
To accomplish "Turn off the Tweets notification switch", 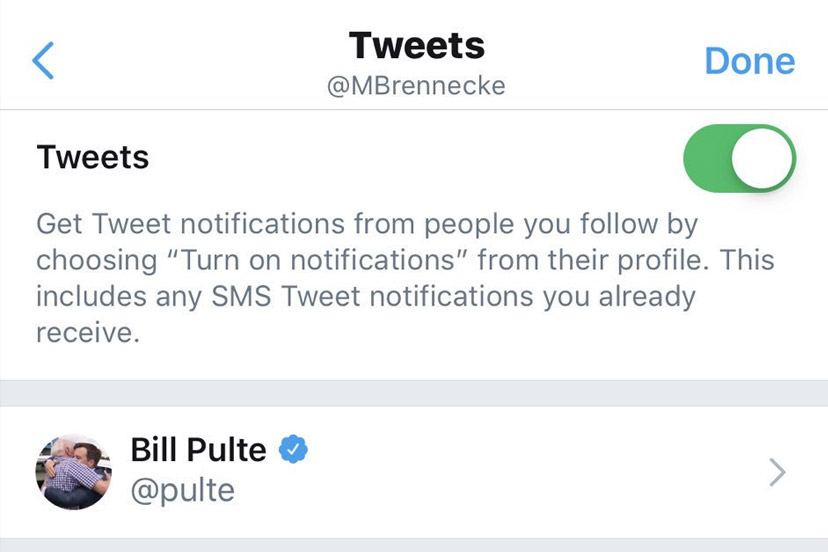I will tap(739, 158).
